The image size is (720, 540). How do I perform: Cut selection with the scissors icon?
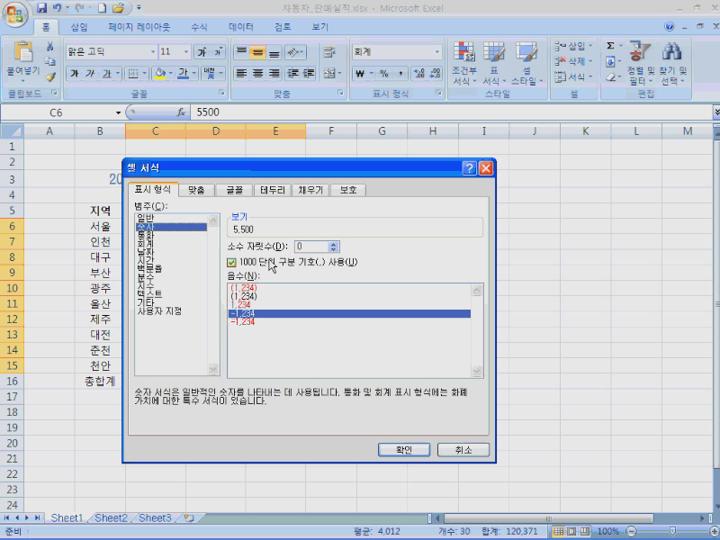(50, 47)
